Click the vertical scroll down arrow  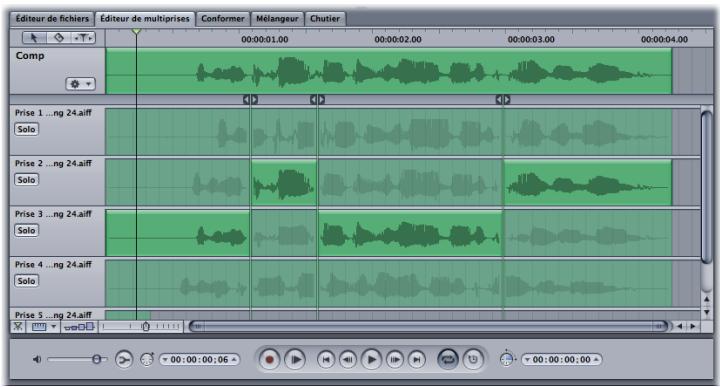tap(707, 313)
